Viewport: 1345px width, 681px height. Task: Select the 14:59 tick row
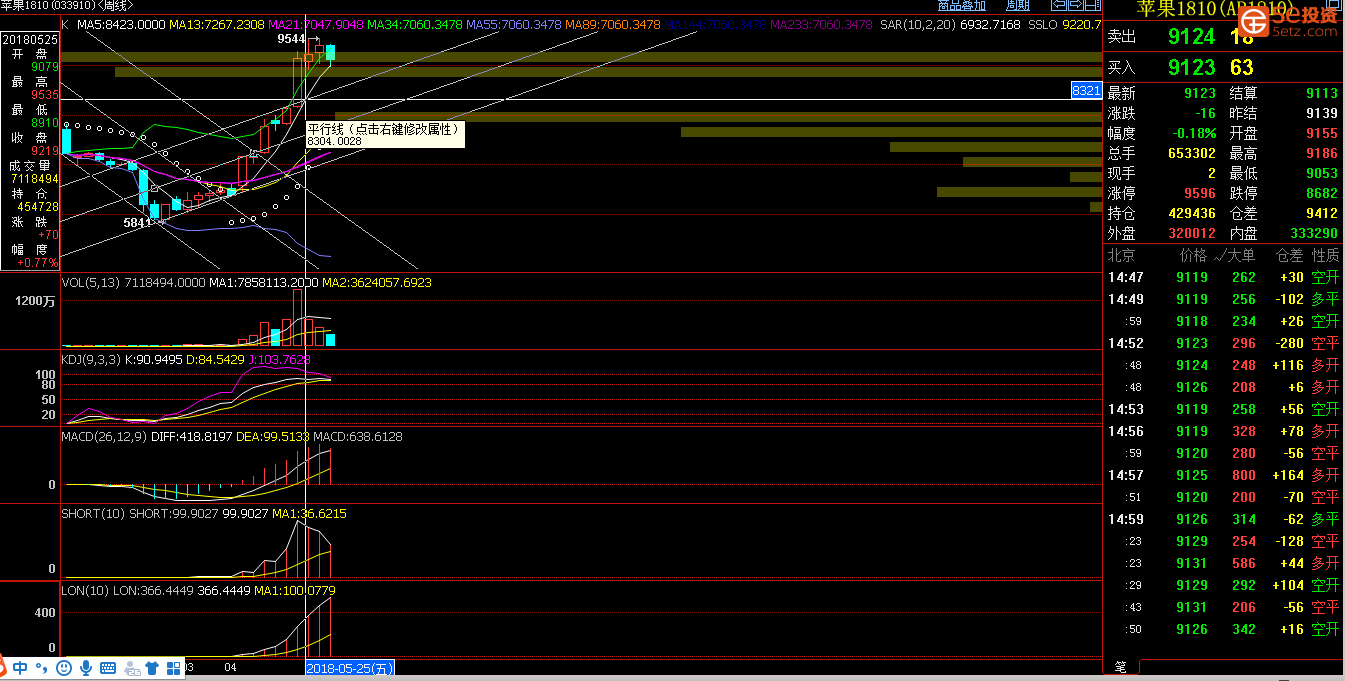[1223, 519]
